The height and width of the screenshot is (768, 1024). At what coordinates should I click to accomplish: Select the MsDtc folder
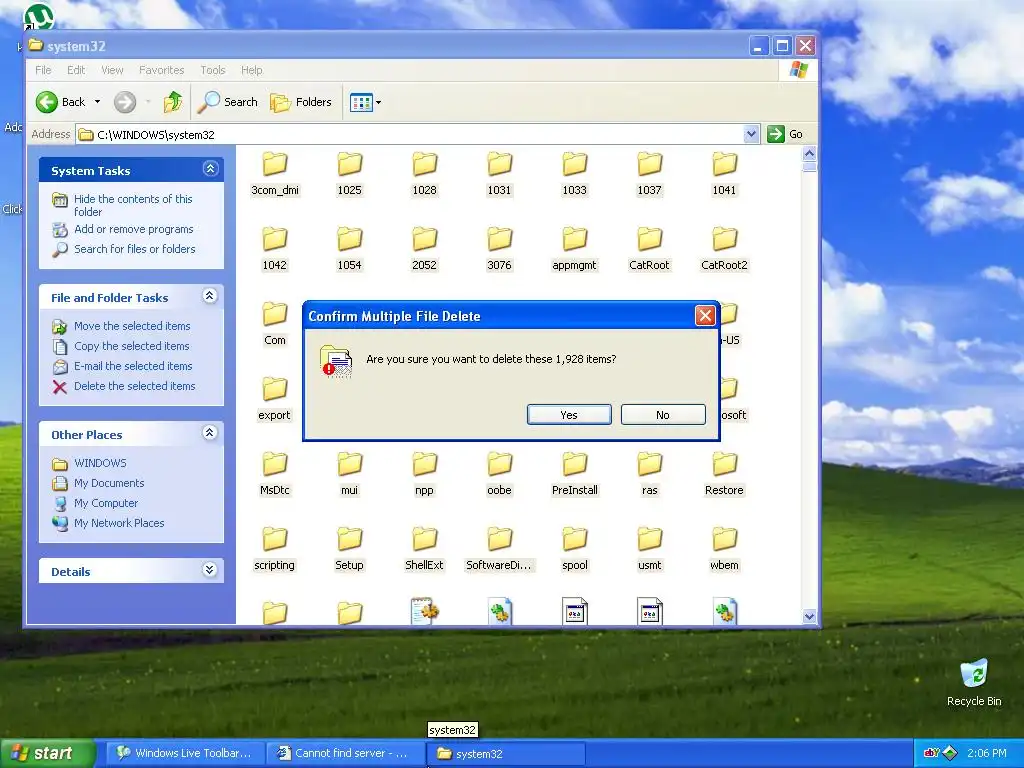[275, 474]
